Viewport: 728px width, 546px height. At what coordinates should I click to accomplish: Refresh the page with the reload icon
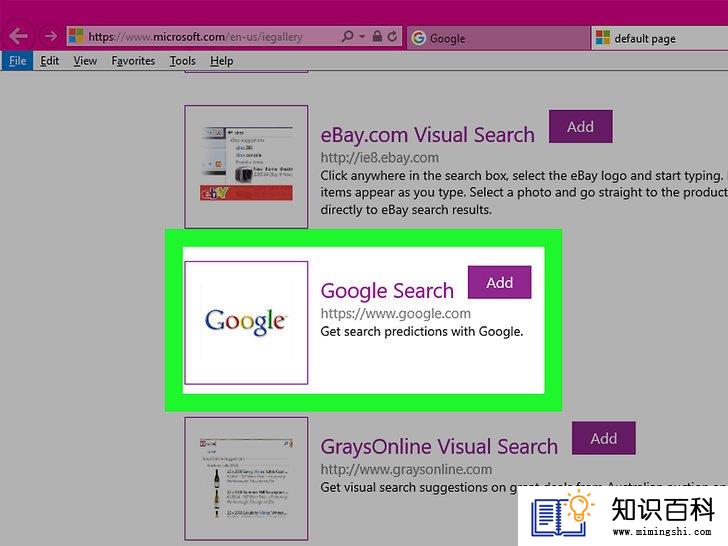click(x=392, y=36)
